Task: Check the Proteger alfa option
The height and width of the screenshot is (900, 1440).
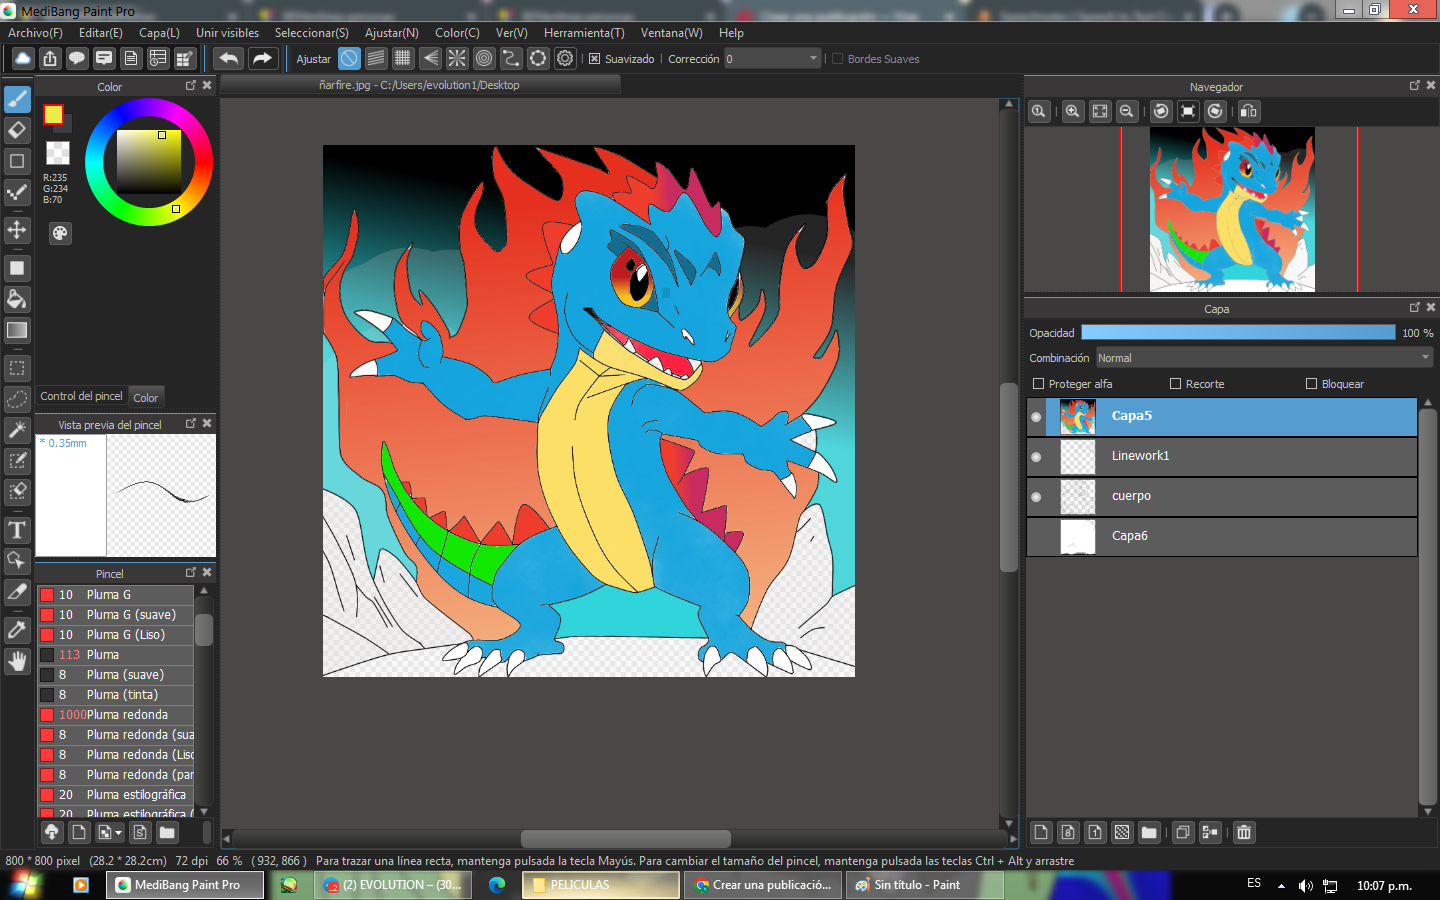Action: coord(1038,384)
